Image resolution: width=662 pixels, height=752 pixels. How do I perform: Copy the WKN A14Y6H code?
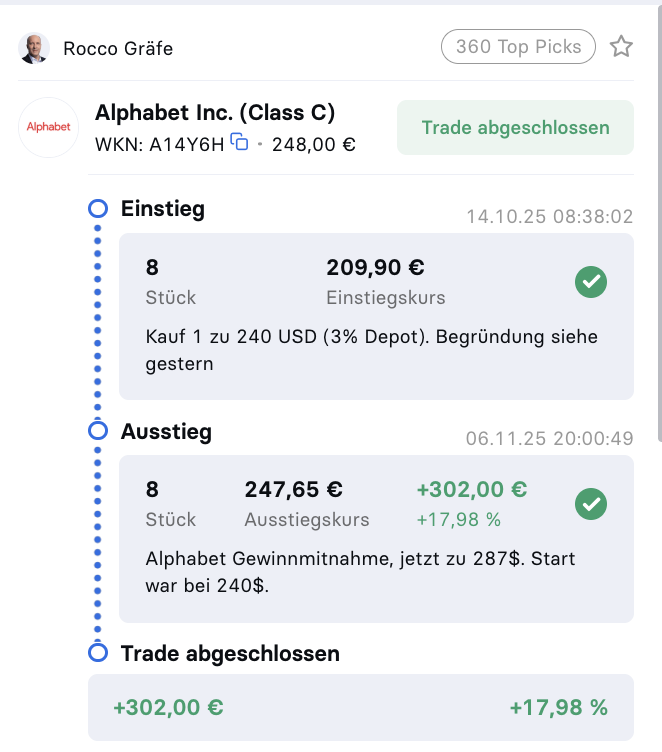pyautogui.click(x=239, y=142)
